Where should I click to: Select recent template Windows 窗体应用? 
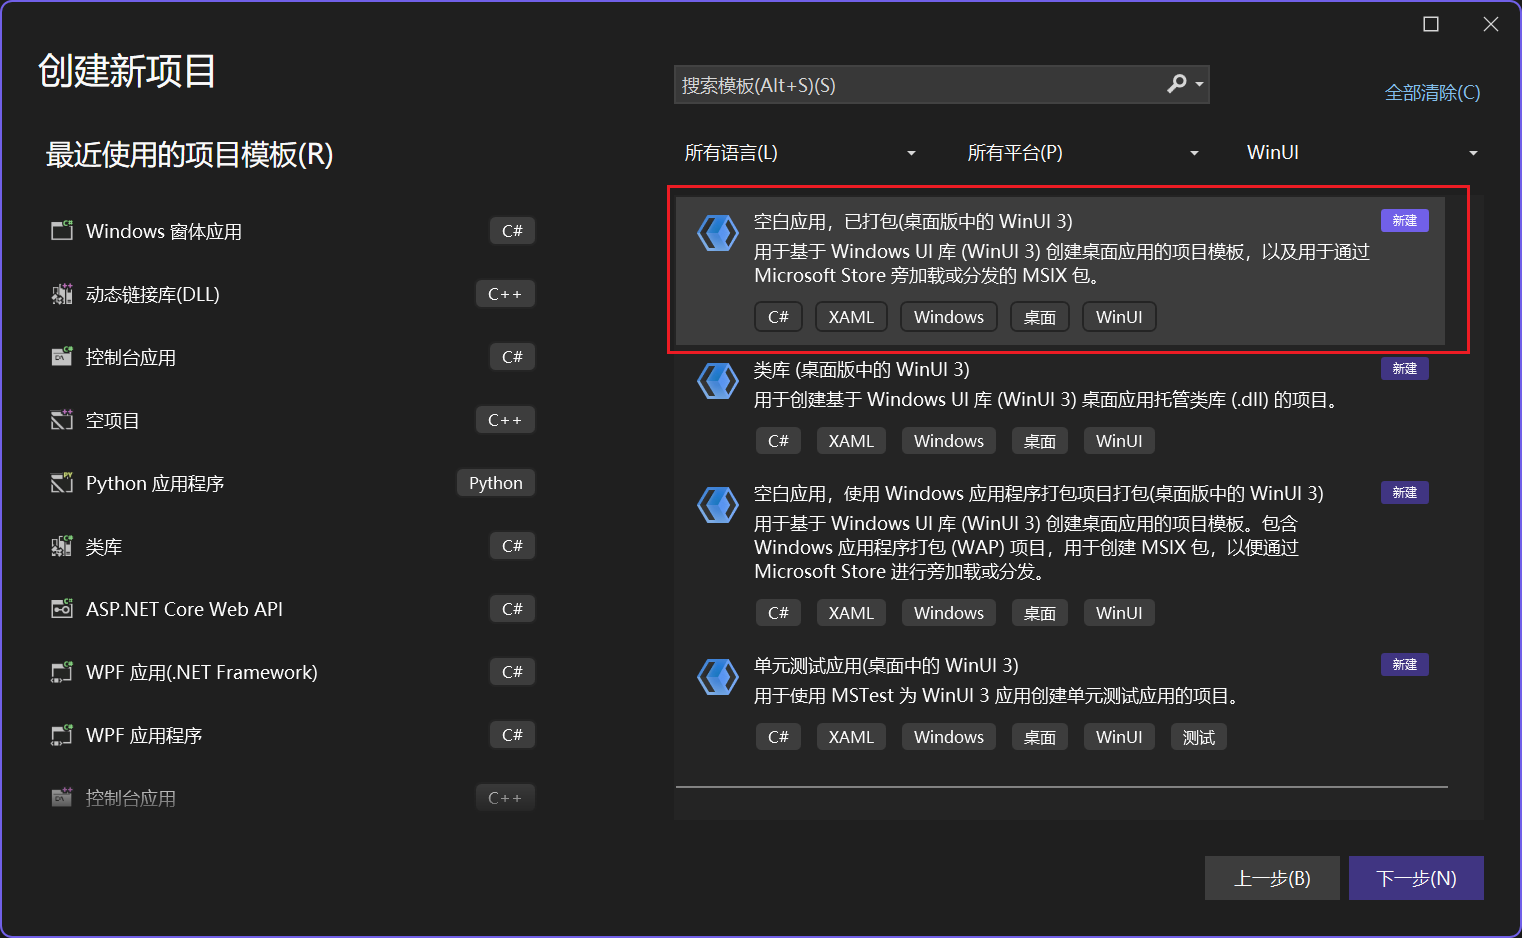[164, 231]
